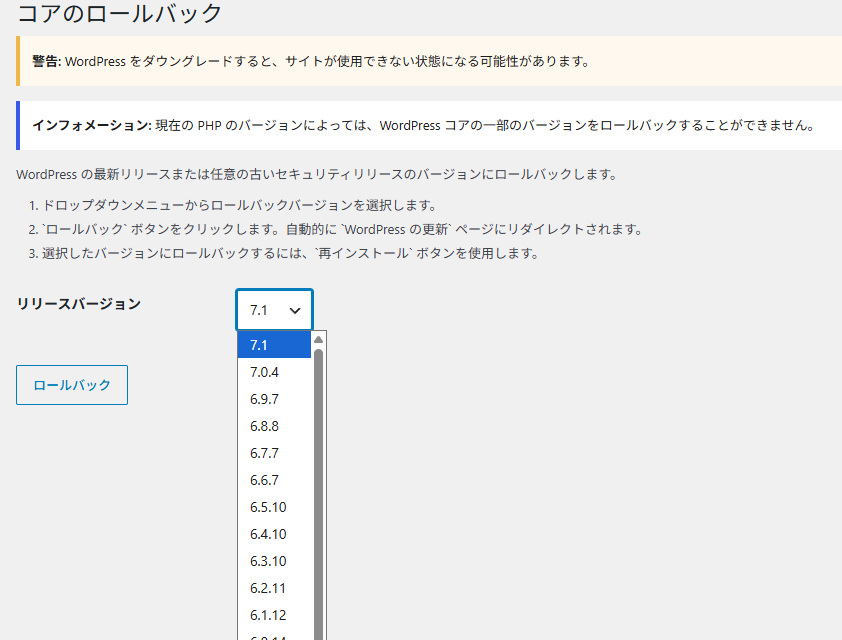This screenshot has width=842, height=640.
Task: Open the release version dropdown showing 7.1
Action: 274,310
